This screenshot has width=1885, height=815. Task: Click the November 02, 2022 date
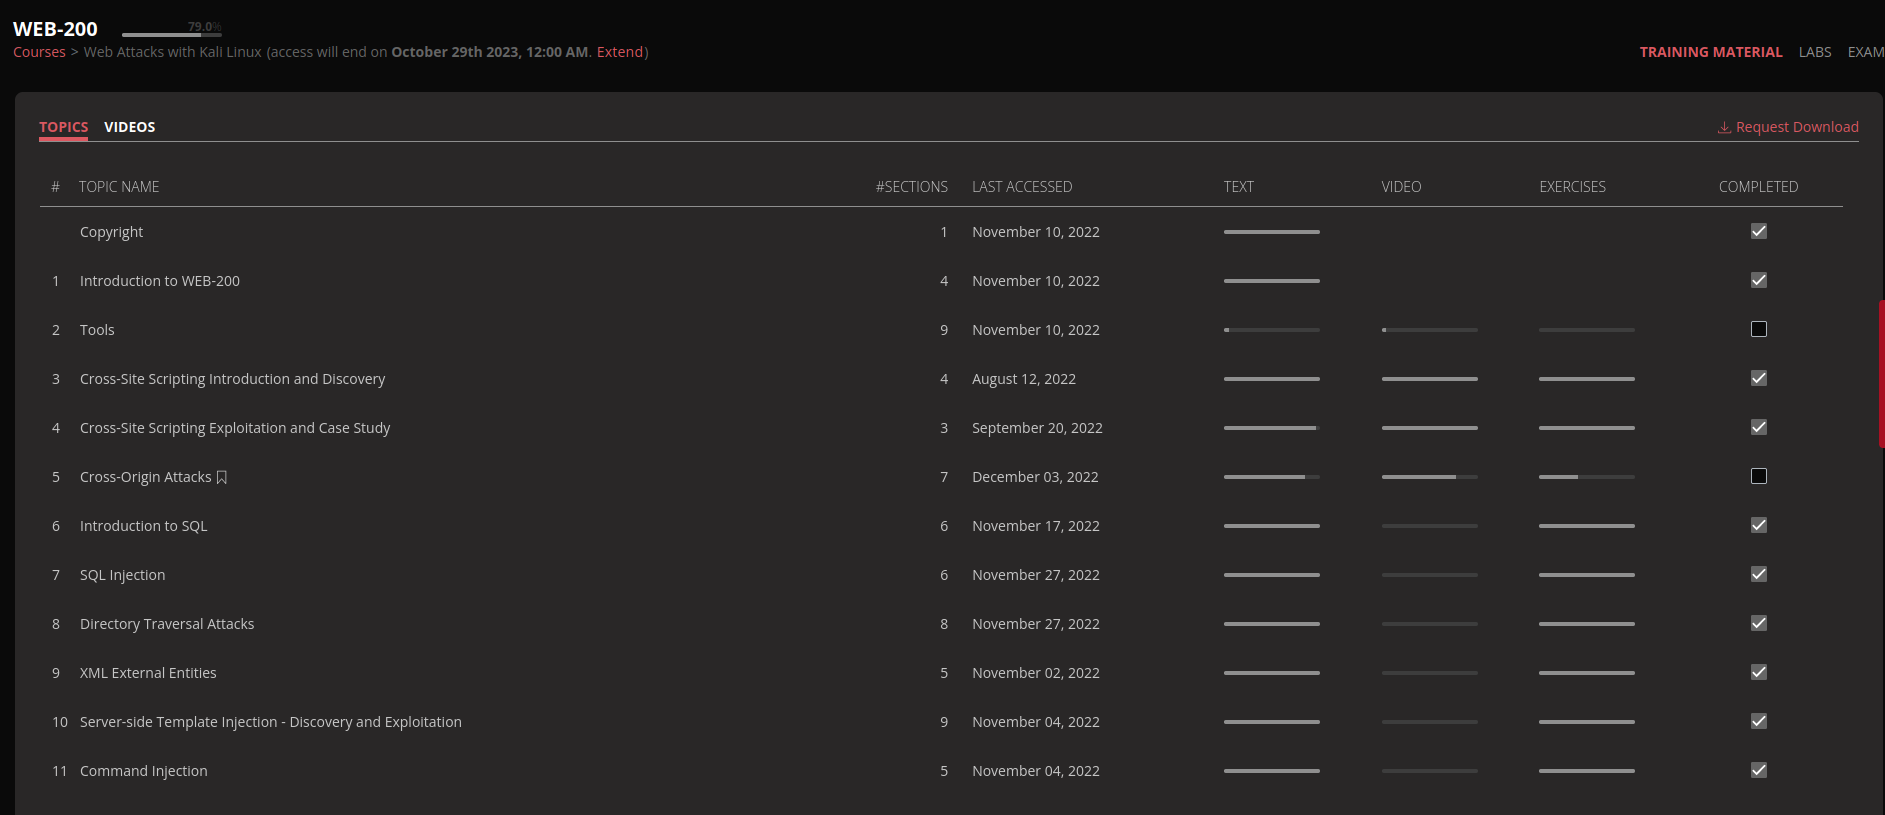click(1036, 673)
